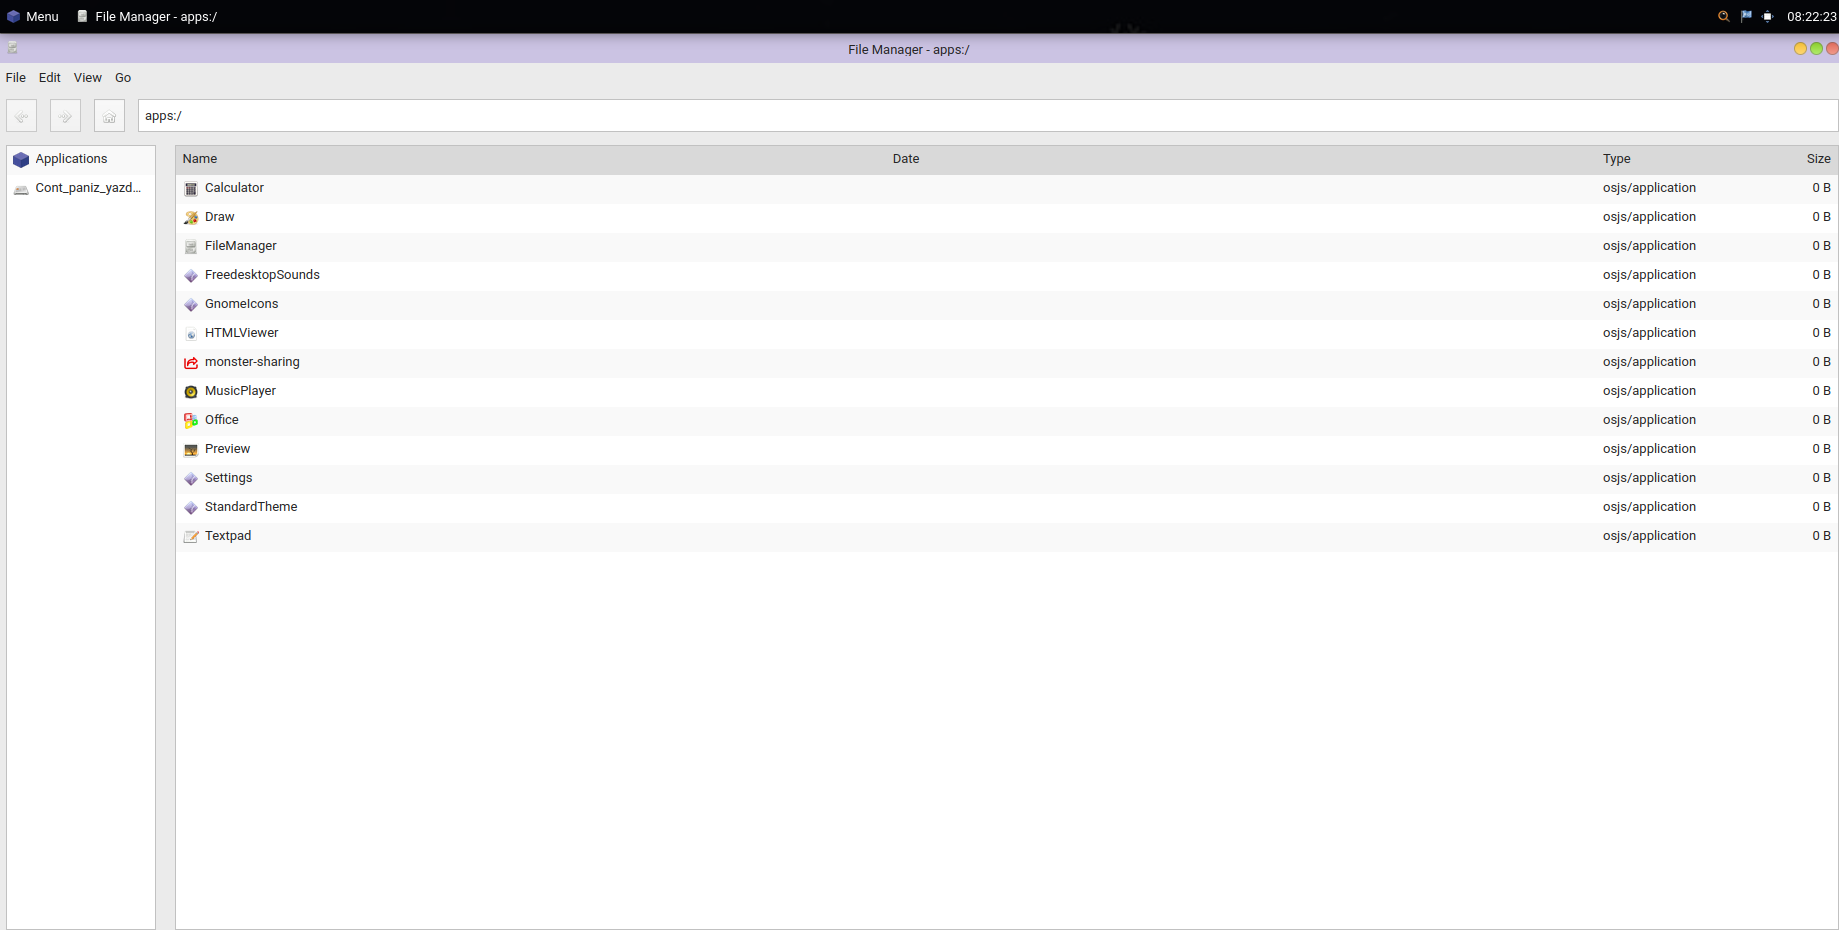Click the window icon in the title bar
This screenshot has width=1839, height=930.
[13, 48]
